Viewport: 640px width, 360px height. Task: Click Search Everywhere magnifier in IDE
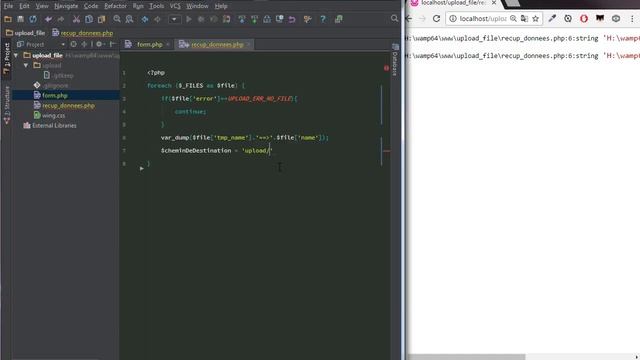(394, 18)
